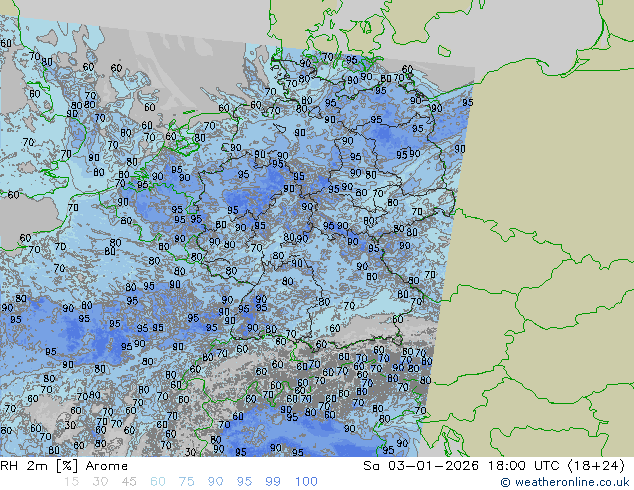Image resolution: width=634 pixels, height=490 pixels.
Task: Click legend value 95 in the bottom scale
Action: click(244, 482)
